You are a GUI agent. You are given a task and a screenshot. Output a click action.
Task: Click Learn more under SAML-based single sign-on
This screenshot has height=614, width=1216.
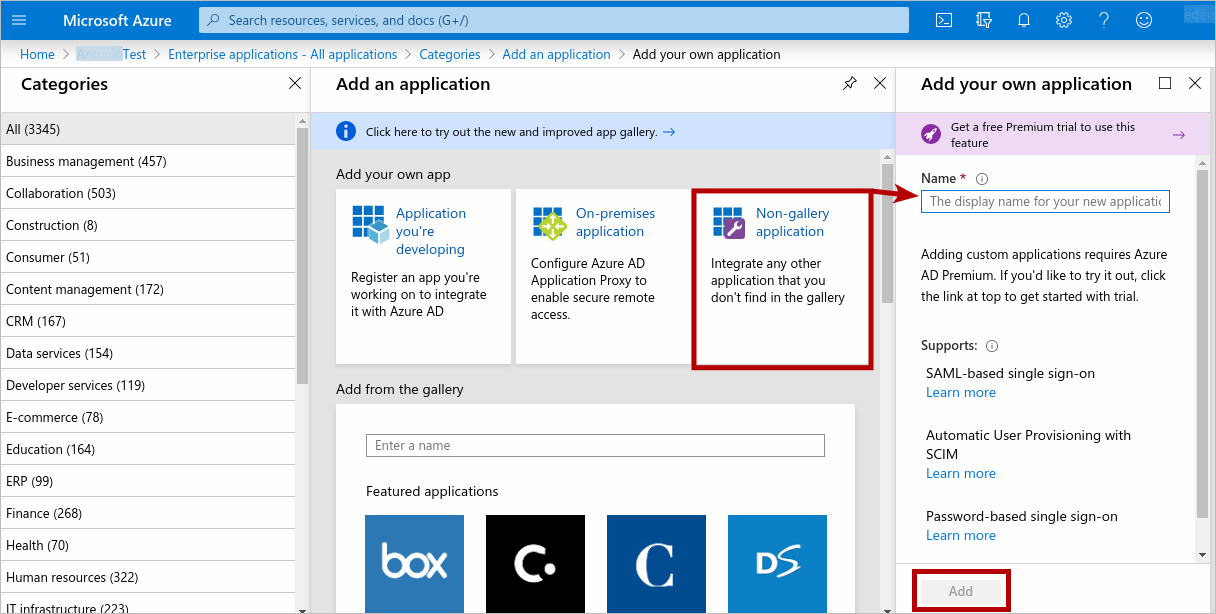pos(960,393)
